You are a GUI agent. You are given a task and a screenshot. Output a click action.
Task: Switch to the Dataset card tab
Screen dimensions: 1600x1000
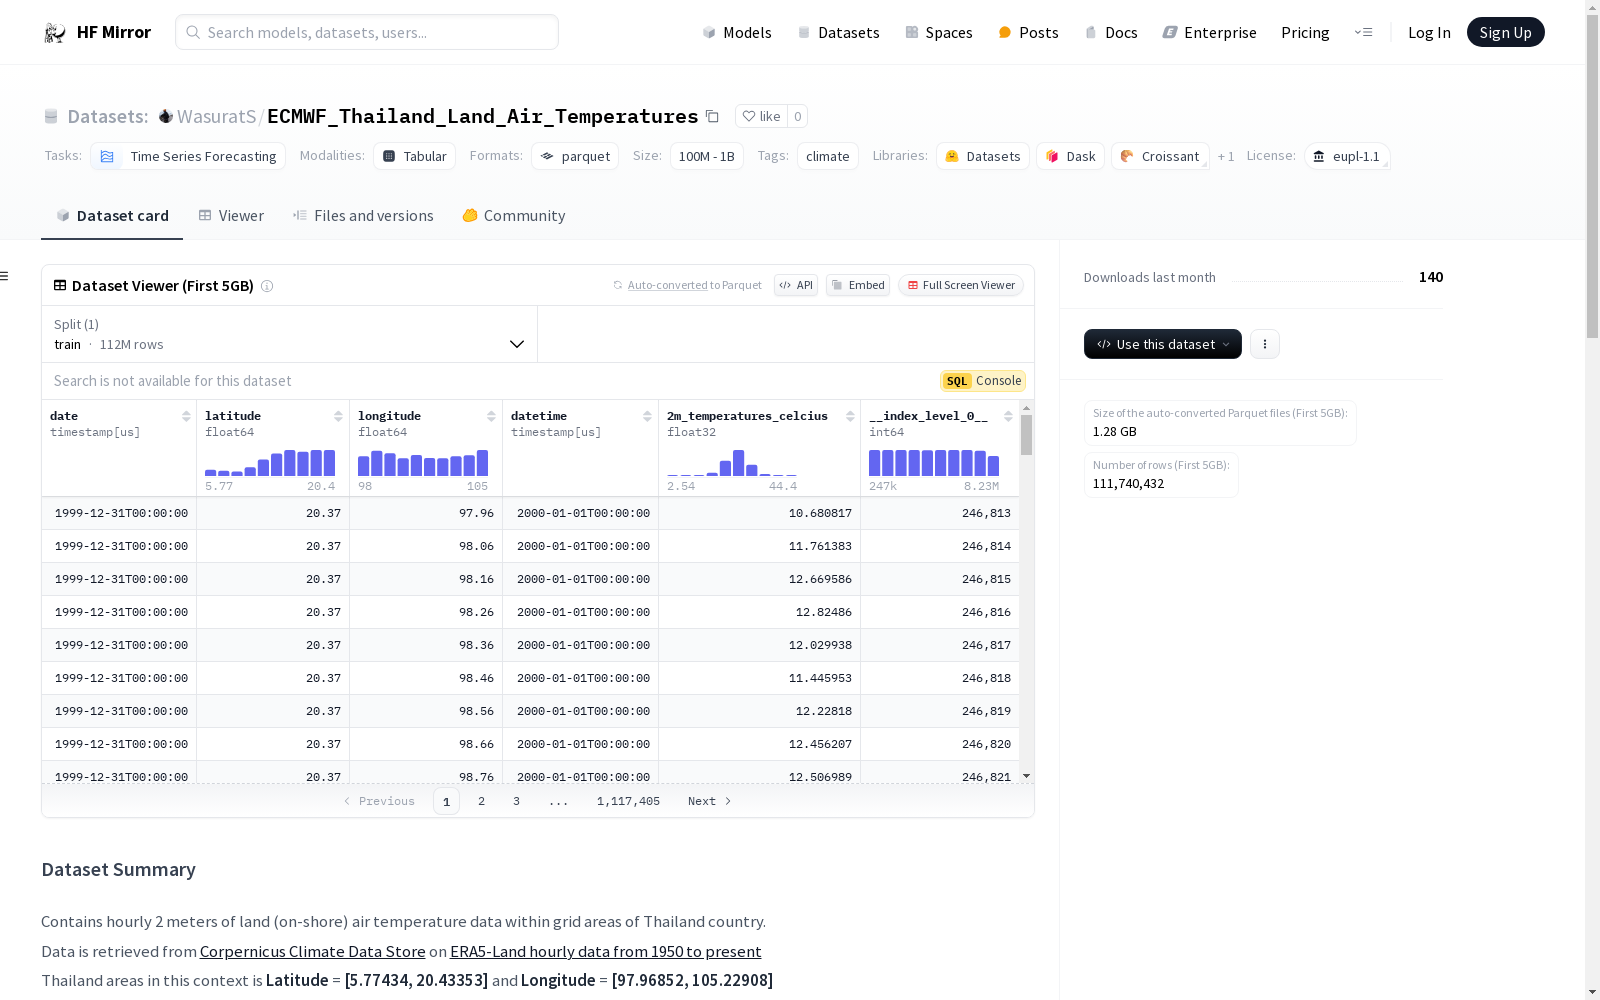(x=112, y=216)
